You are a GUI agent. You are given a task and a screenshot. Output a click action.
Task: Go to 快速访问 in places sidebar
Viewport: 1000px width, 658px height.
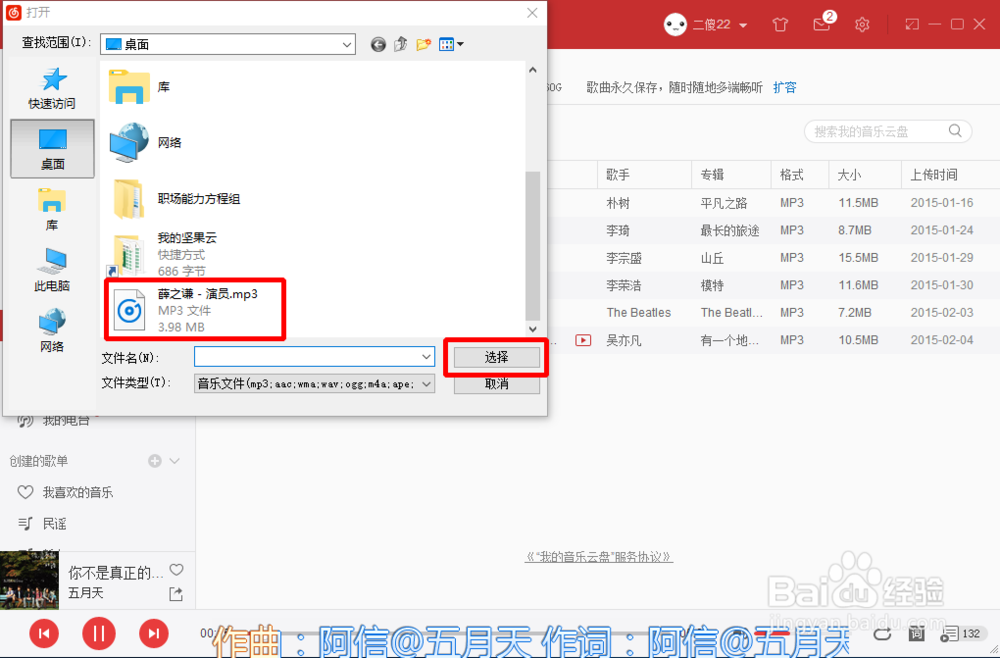[52, 89]
